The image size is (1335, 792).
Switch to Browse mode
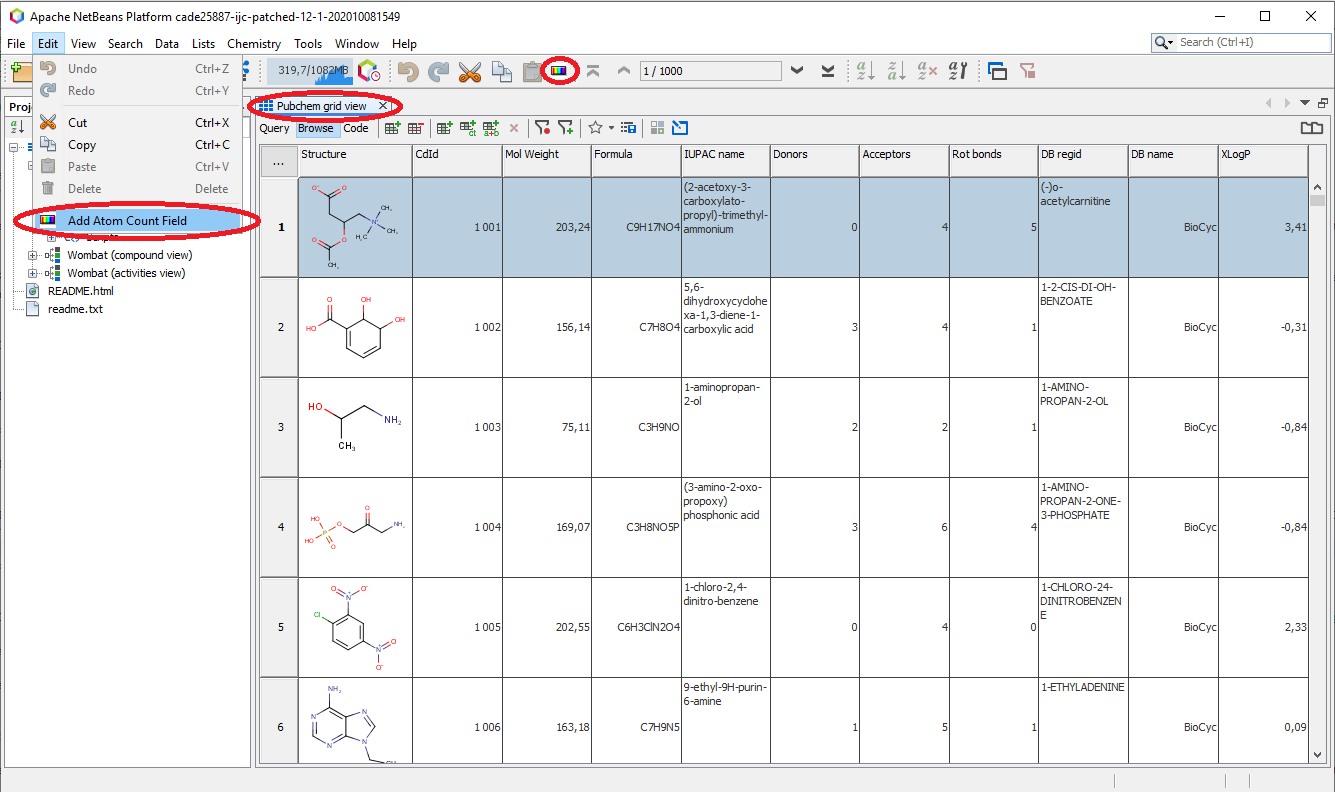315,128
